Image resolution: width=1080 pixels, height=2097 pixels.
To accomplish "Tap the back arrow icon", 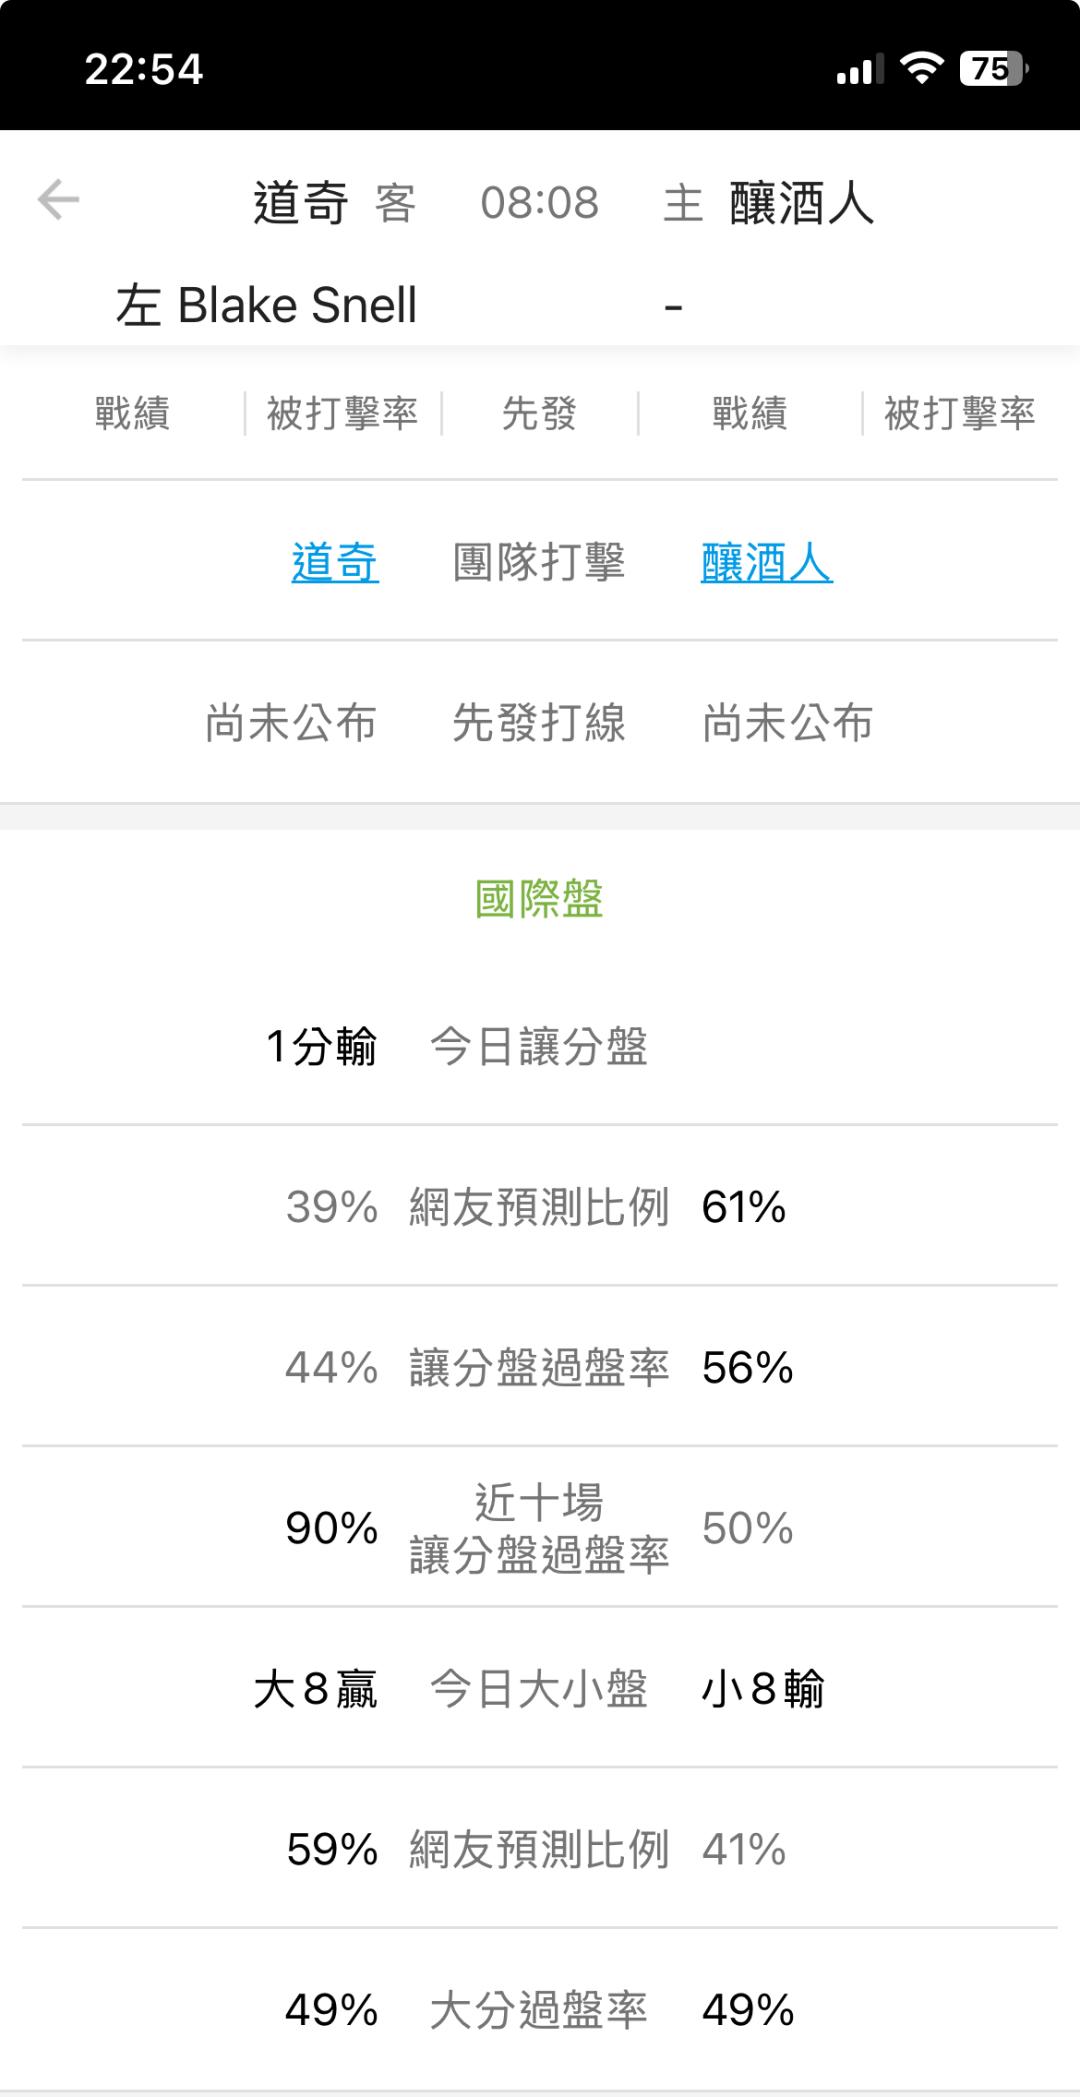I will pos(58,199).
